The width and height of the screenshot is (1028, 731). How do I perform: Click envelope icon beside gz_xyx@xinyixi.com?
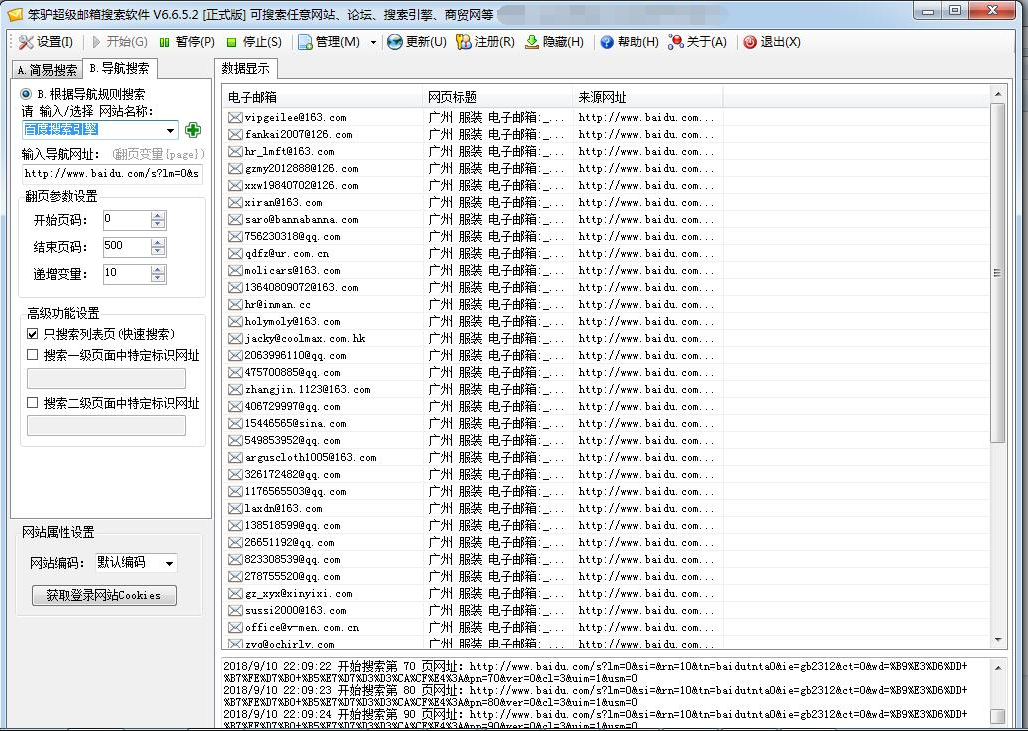(235, 593)
